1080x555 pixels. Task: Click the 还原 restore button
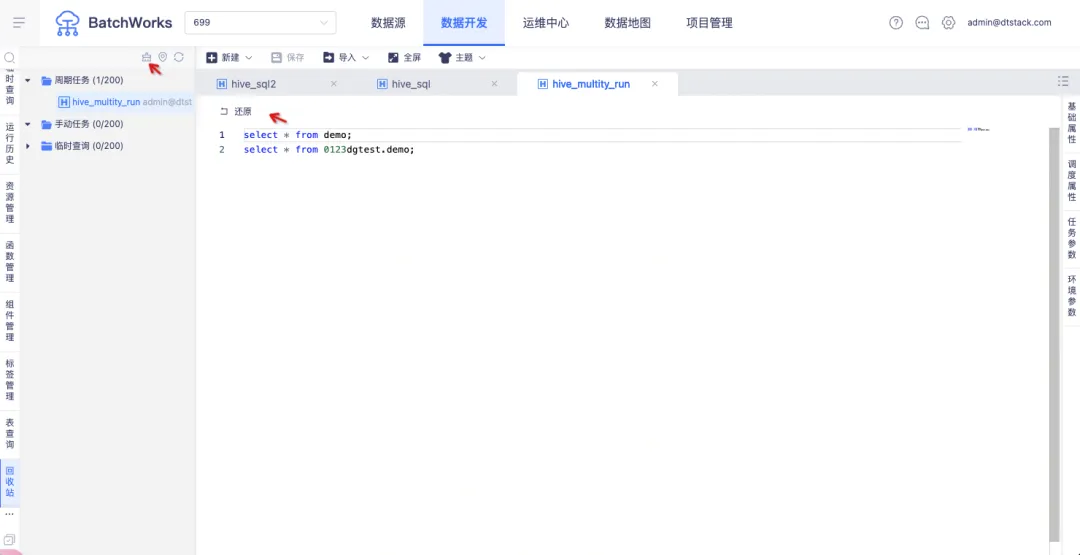coord(236,112)
